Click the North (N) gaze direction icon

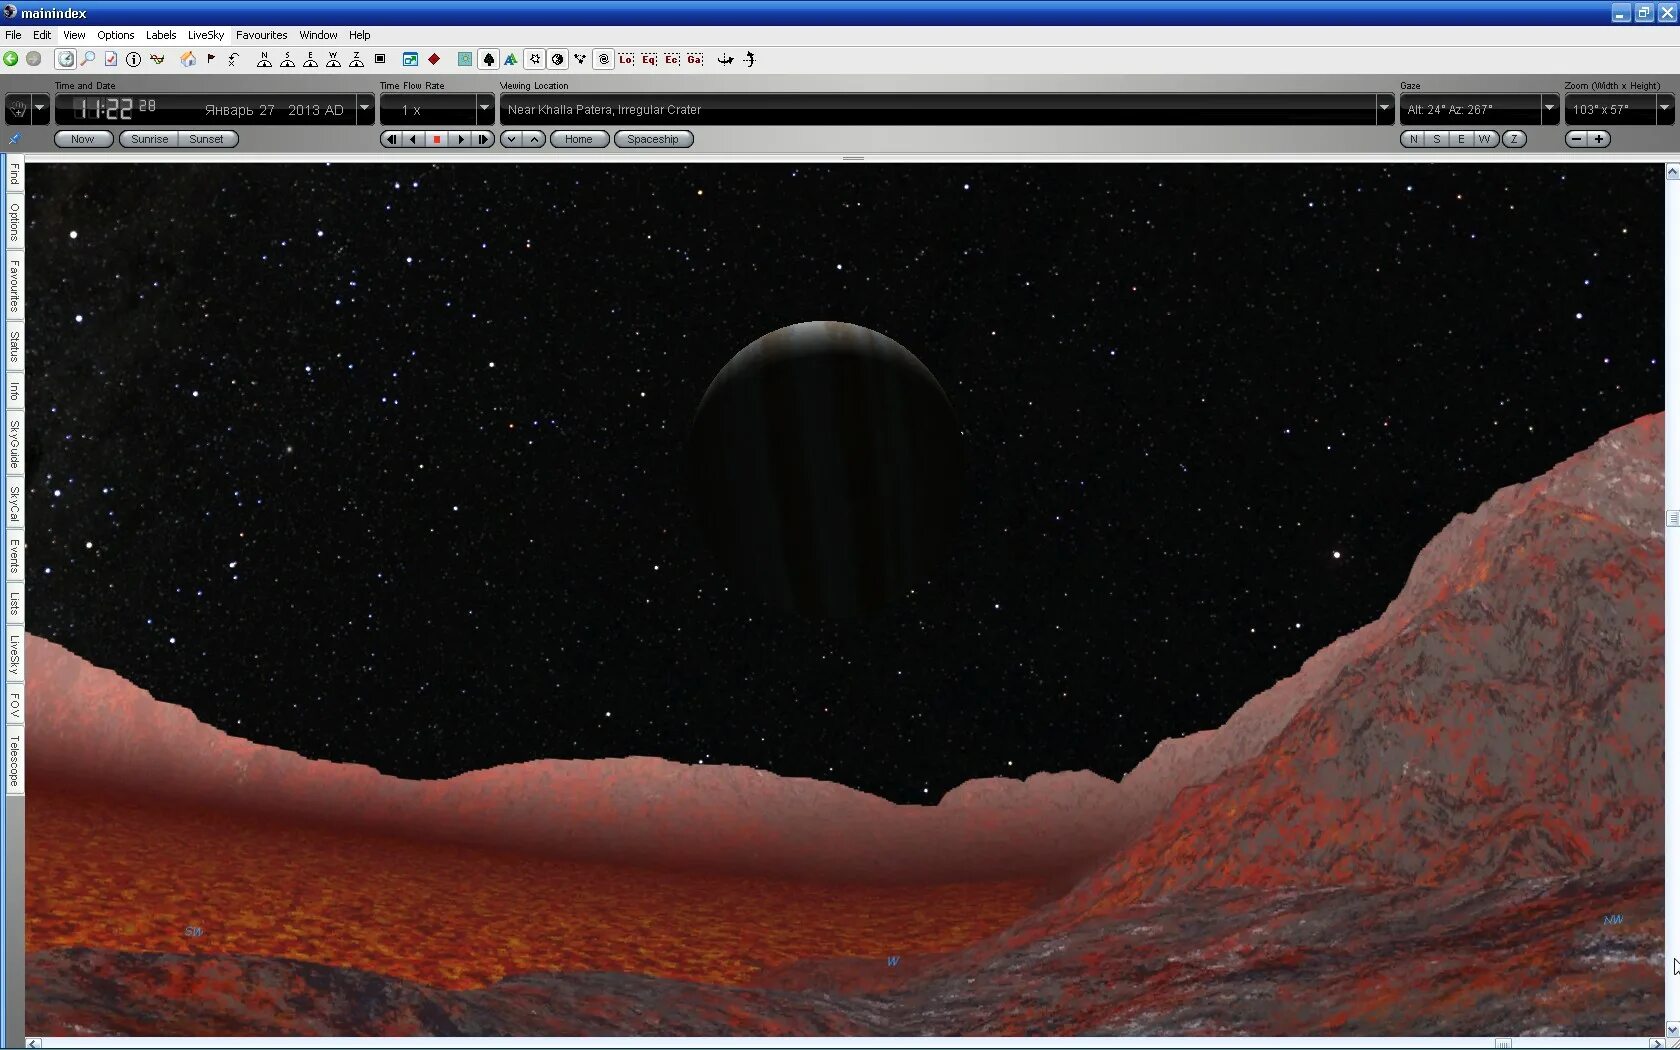[264, 59]
